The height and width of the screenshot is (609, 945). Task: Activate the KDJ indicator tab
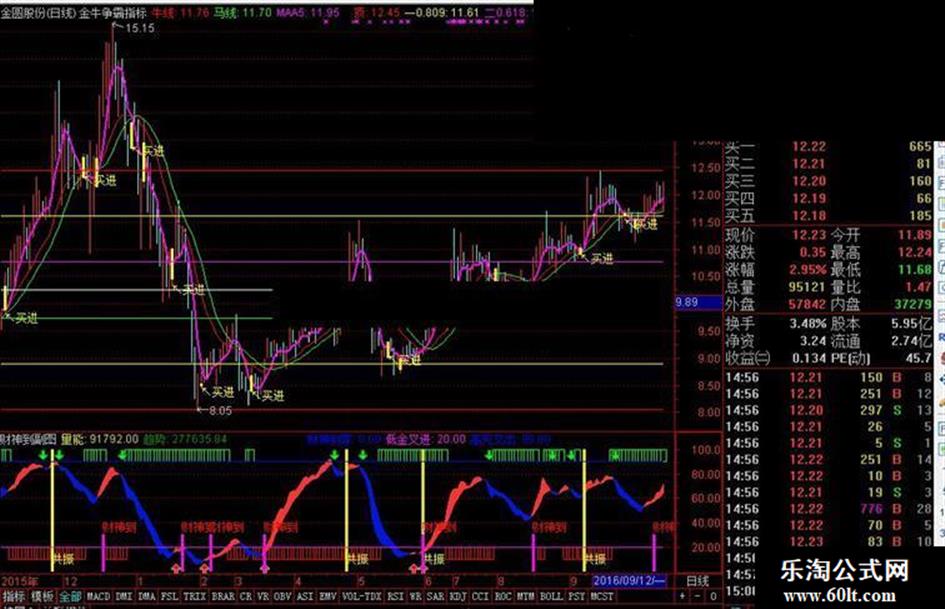pyautogui.click(x=458, y=596)
